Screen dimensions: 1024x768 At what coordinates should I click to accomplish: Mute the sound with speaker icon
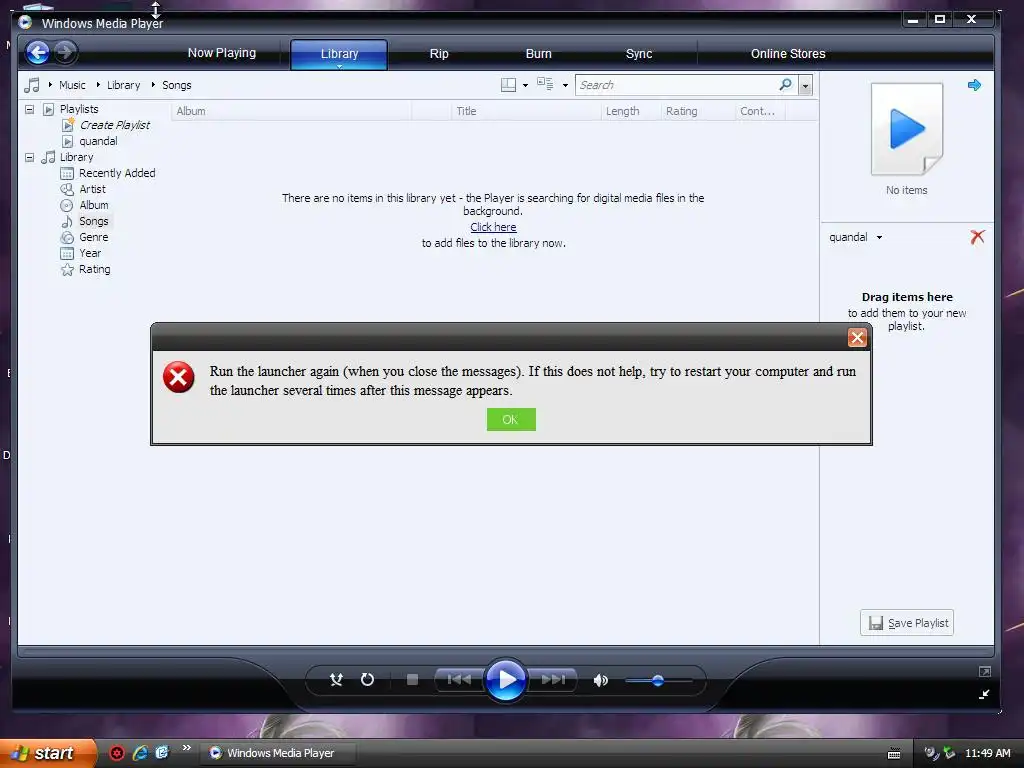click(x=600, y=680)
